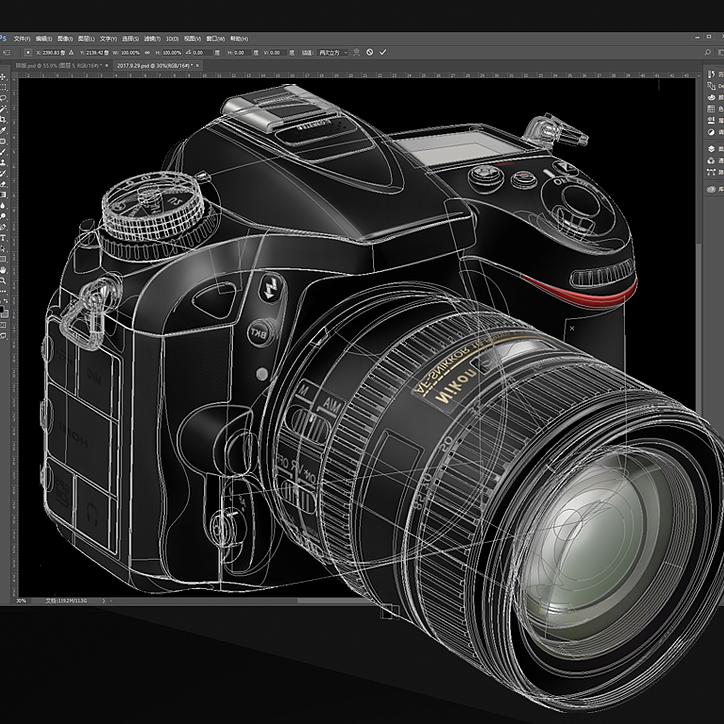Open the 文件 (File) menu
The image size is (724, 724).
22,38
